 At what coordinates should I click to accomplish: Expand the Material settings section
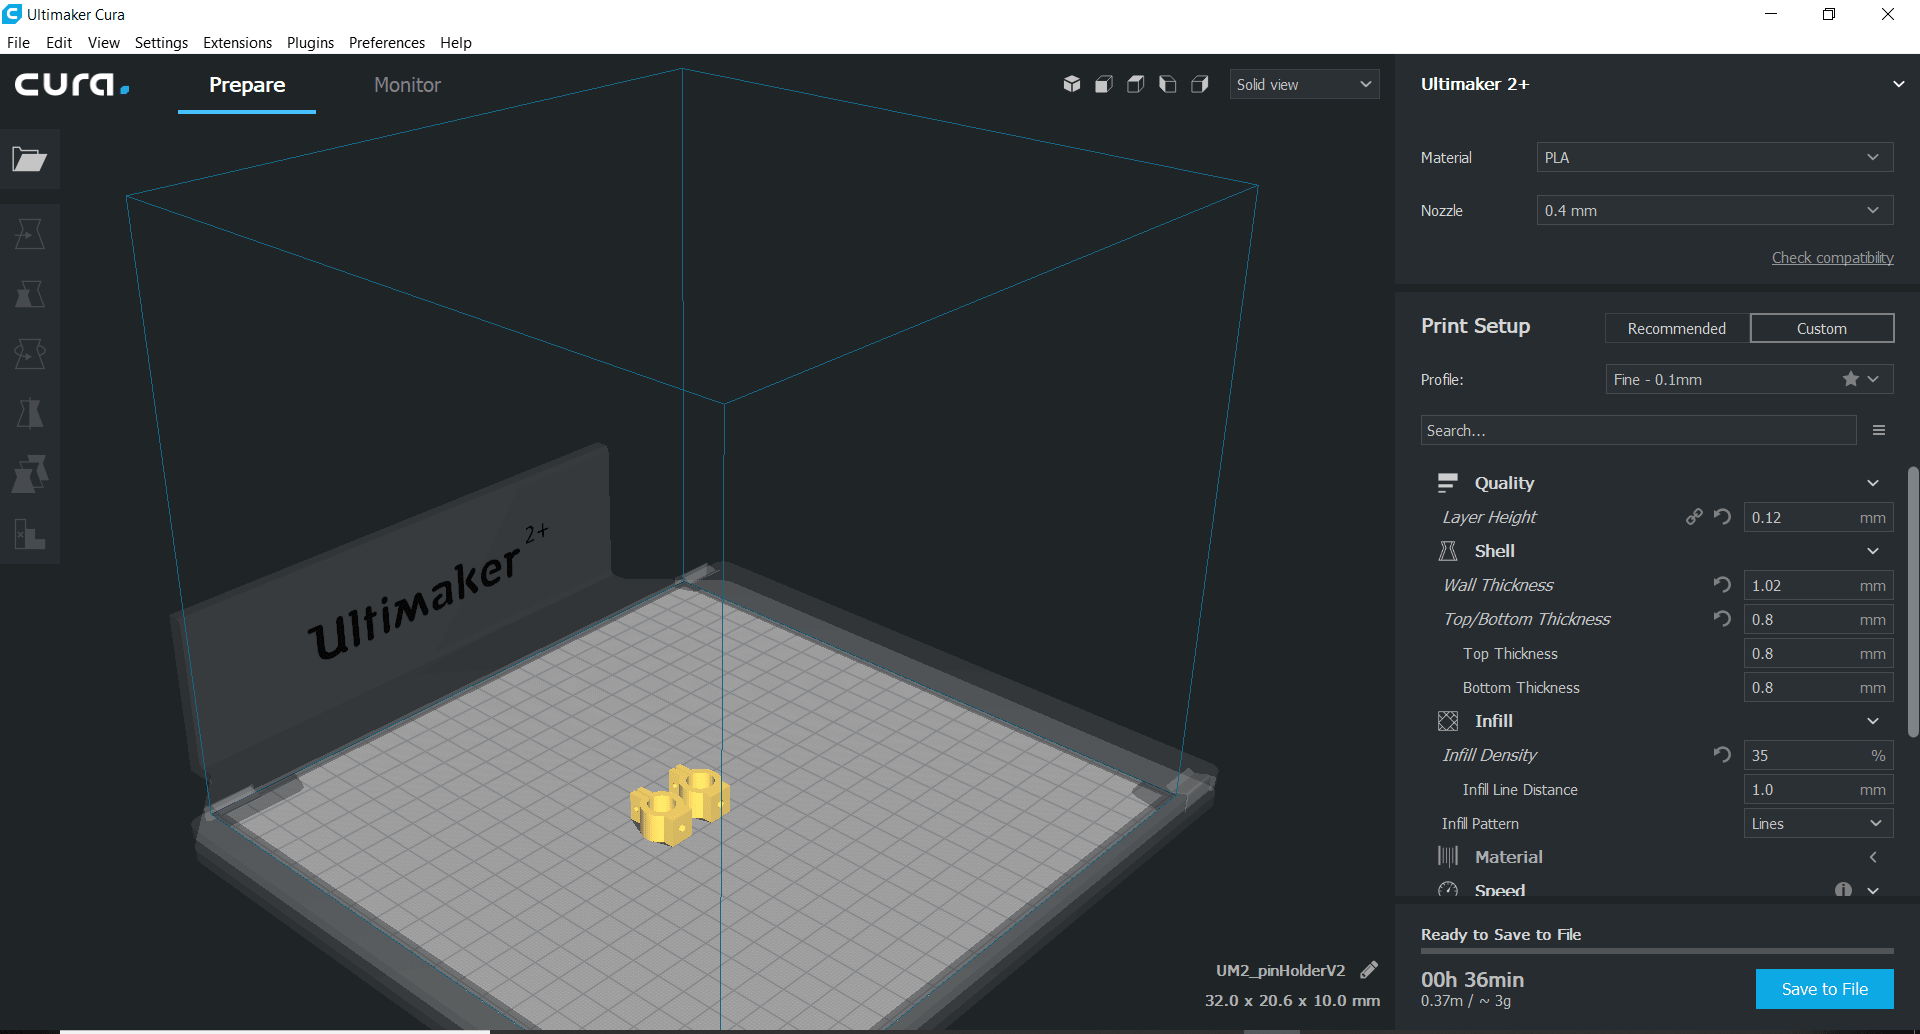[1873, 857]
